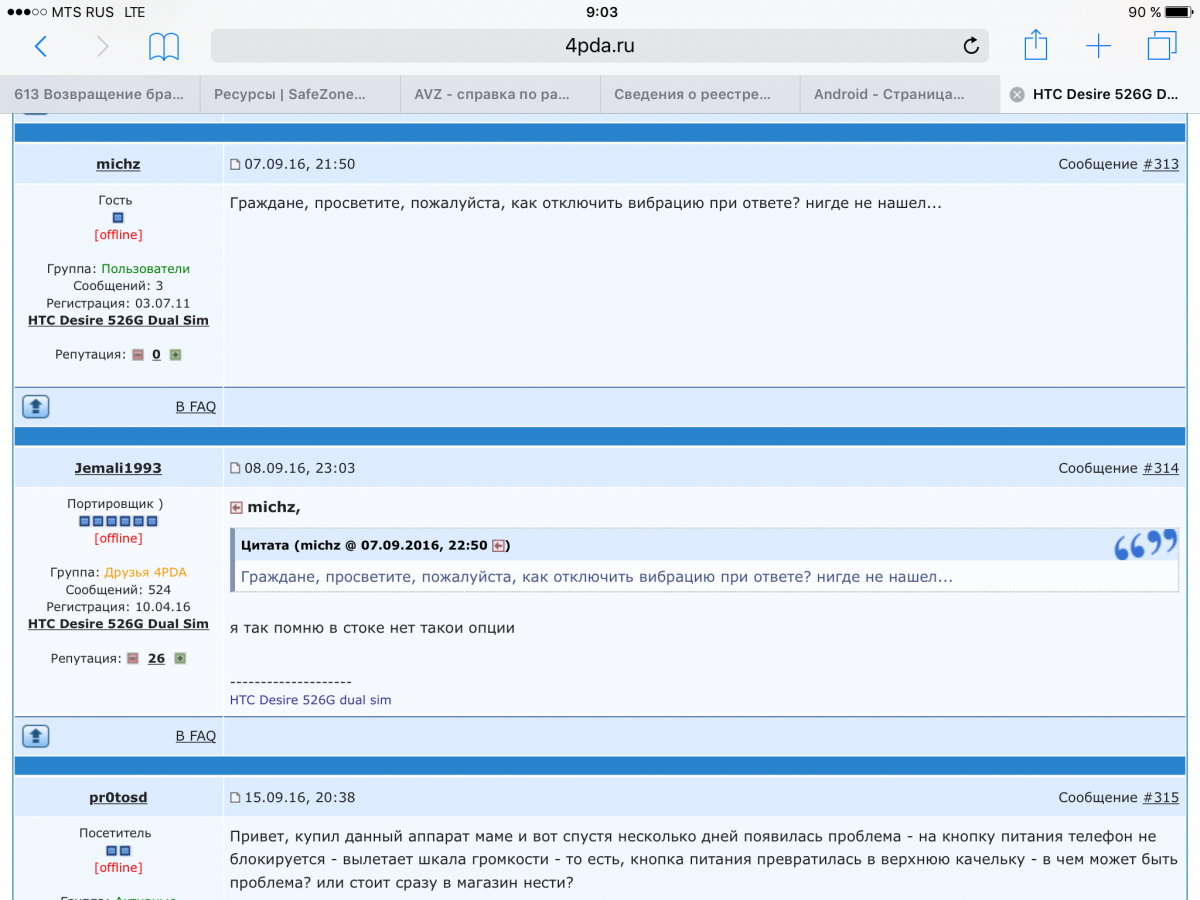Image resolution: width=1200 pixels, height=900 pixels.
Task: Click the 9:03 clock in status bar
Action: point(602,12)
